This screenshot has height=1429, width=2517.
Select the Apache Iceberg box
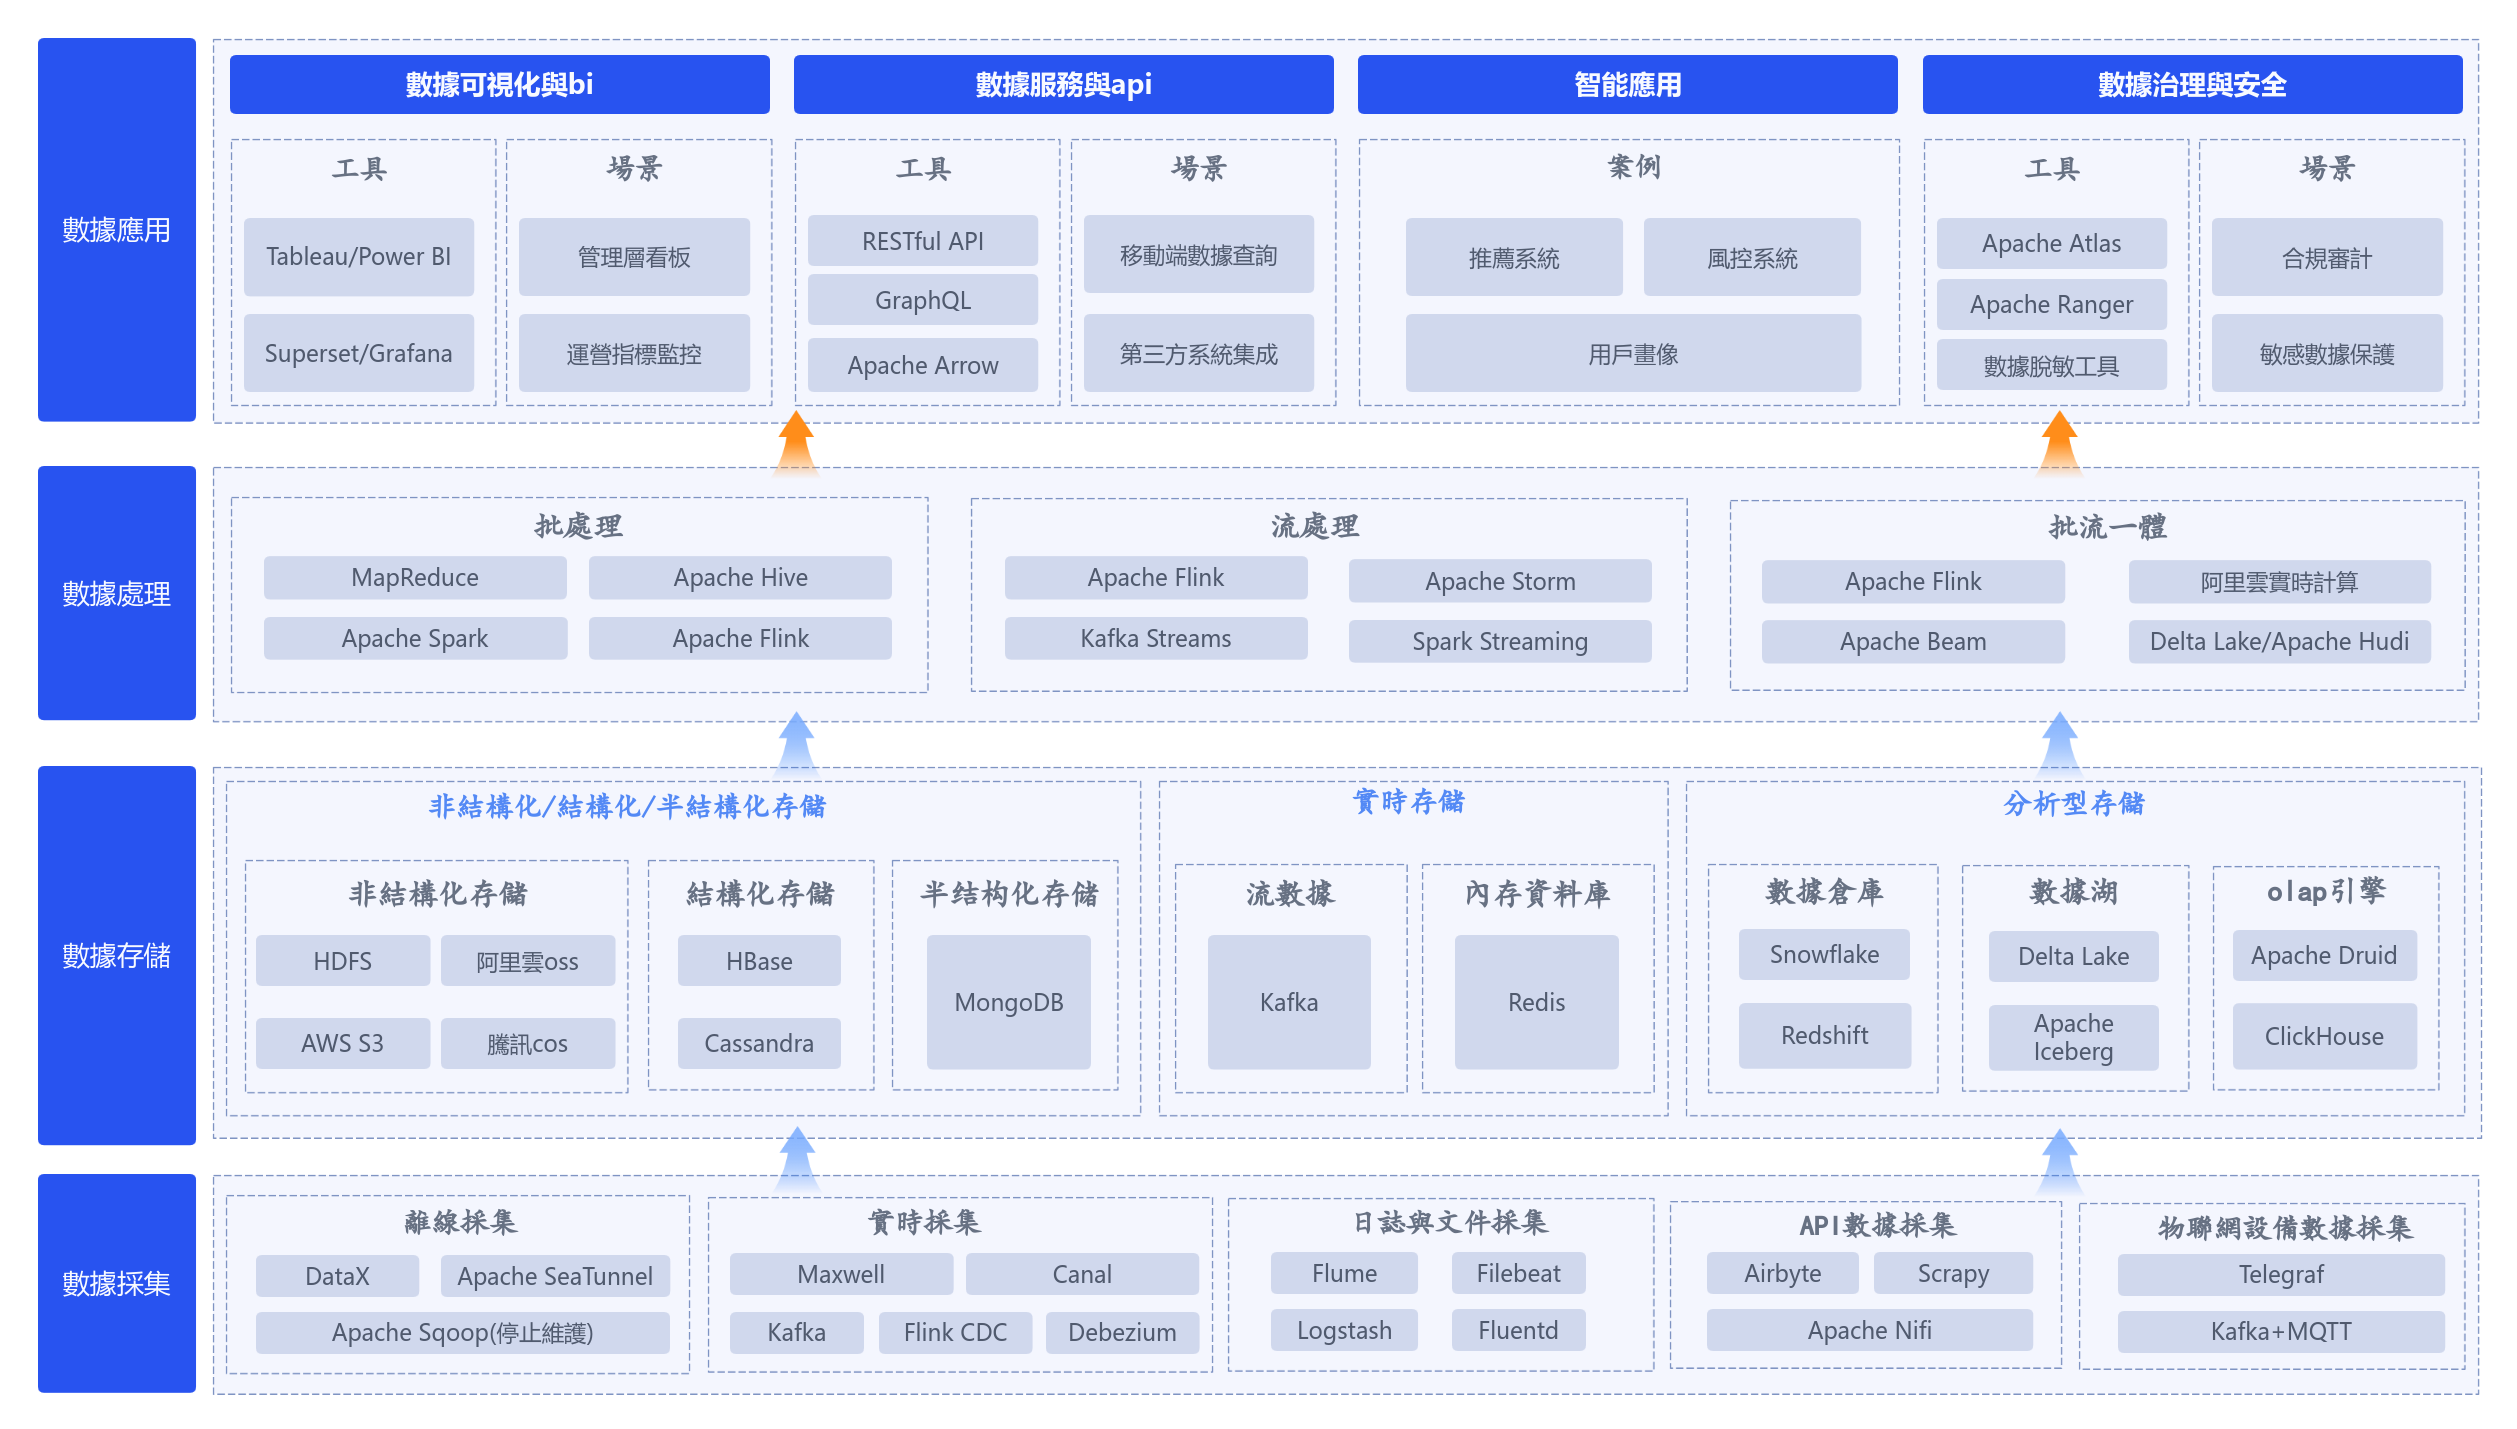point(2073,1037)
